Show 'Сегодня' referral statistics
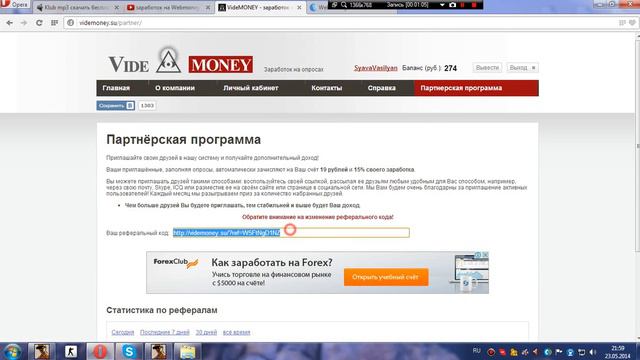640x360 pixels. [x=123, y=332]
